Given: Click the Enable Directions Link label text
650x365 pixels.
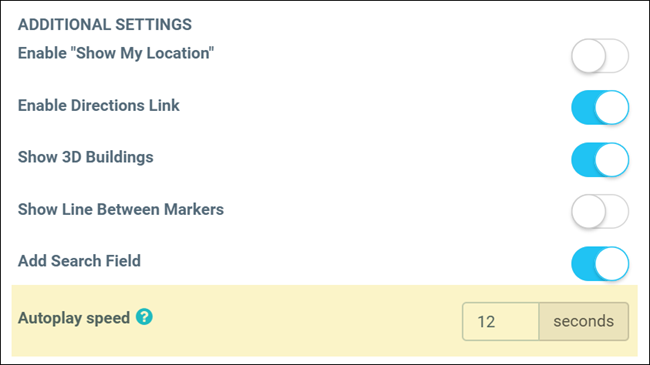Looking at the screenshot, I should (x=99, y=105).
